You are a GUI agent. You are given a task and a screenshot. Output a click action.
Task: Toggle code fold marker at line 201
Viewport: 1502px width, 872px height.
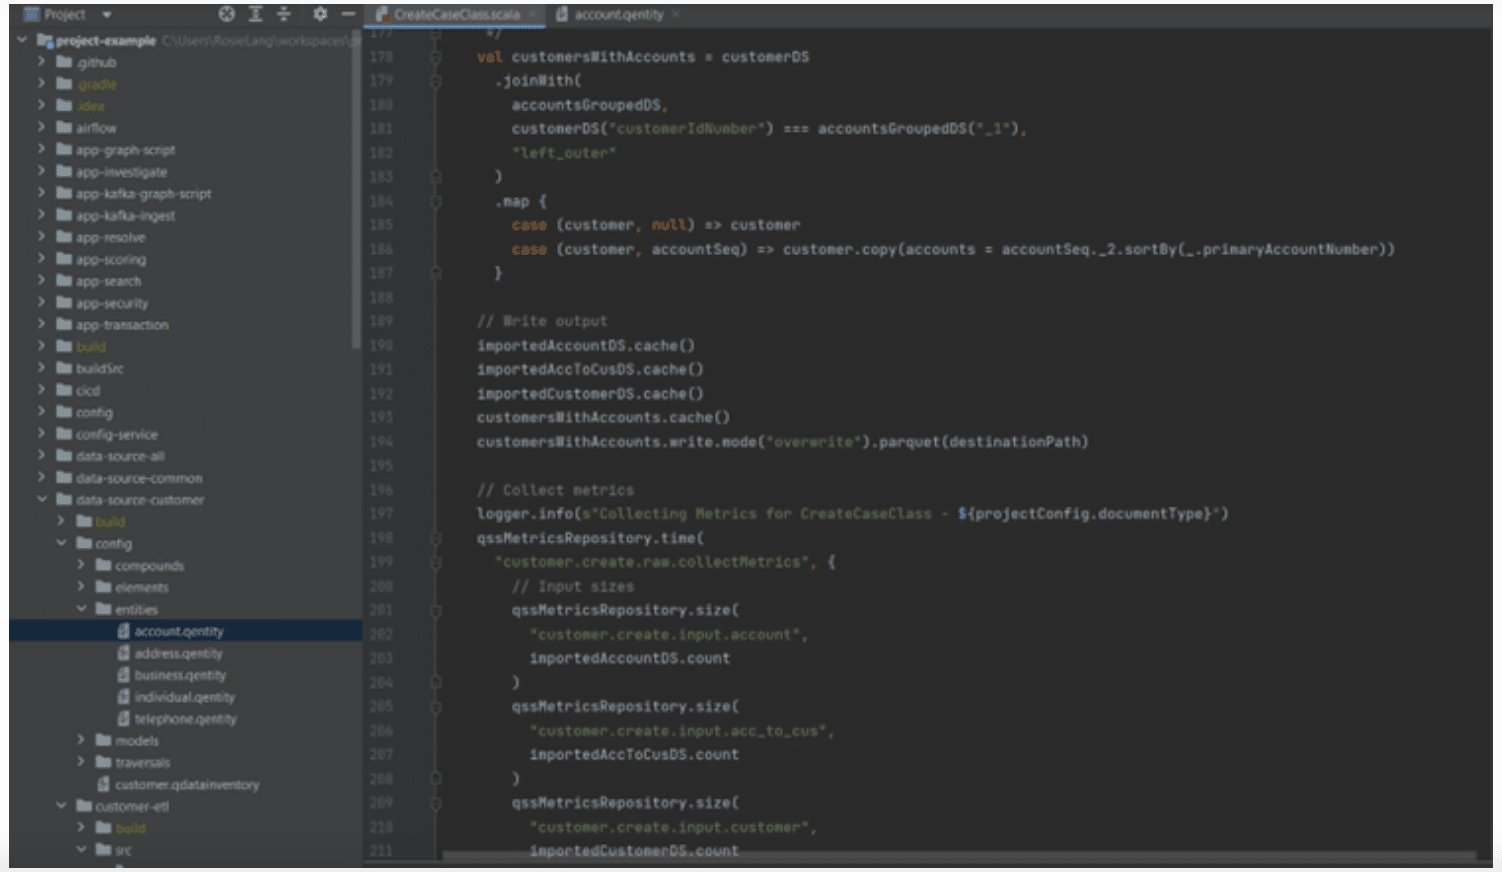tap(436, 610)
